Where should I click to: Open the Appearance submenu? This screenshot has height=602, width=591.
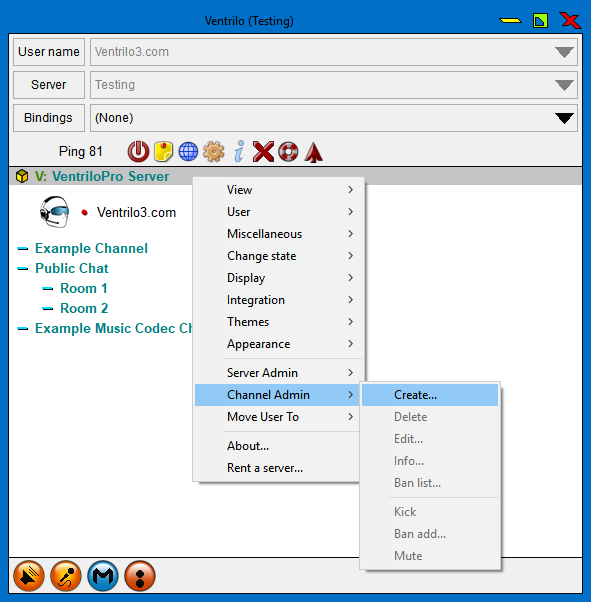278,344
